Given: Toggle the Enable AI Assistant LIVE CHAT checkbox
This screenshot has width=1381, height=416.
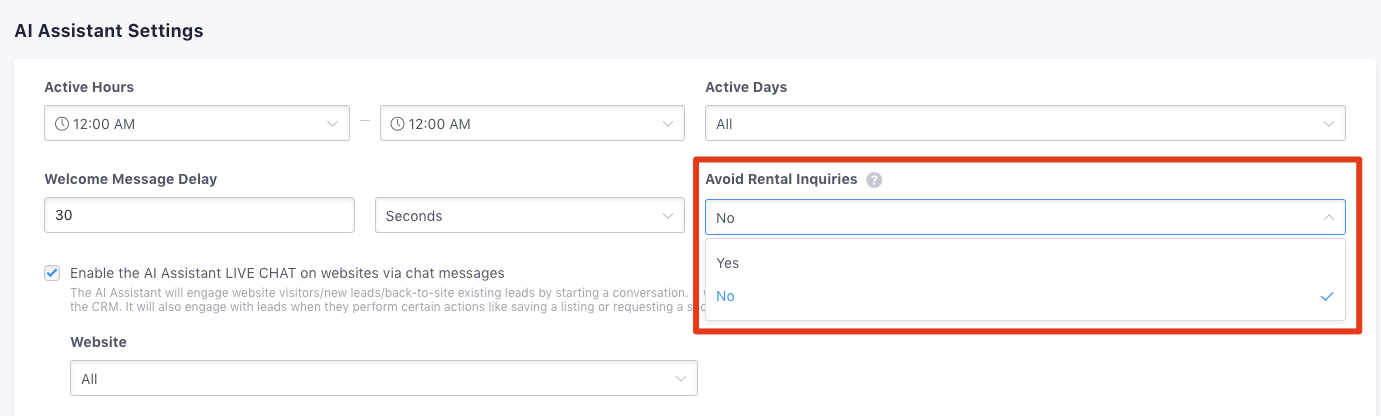Looking at the screenshot, I should pyautogui.click(x=52, y=273).
